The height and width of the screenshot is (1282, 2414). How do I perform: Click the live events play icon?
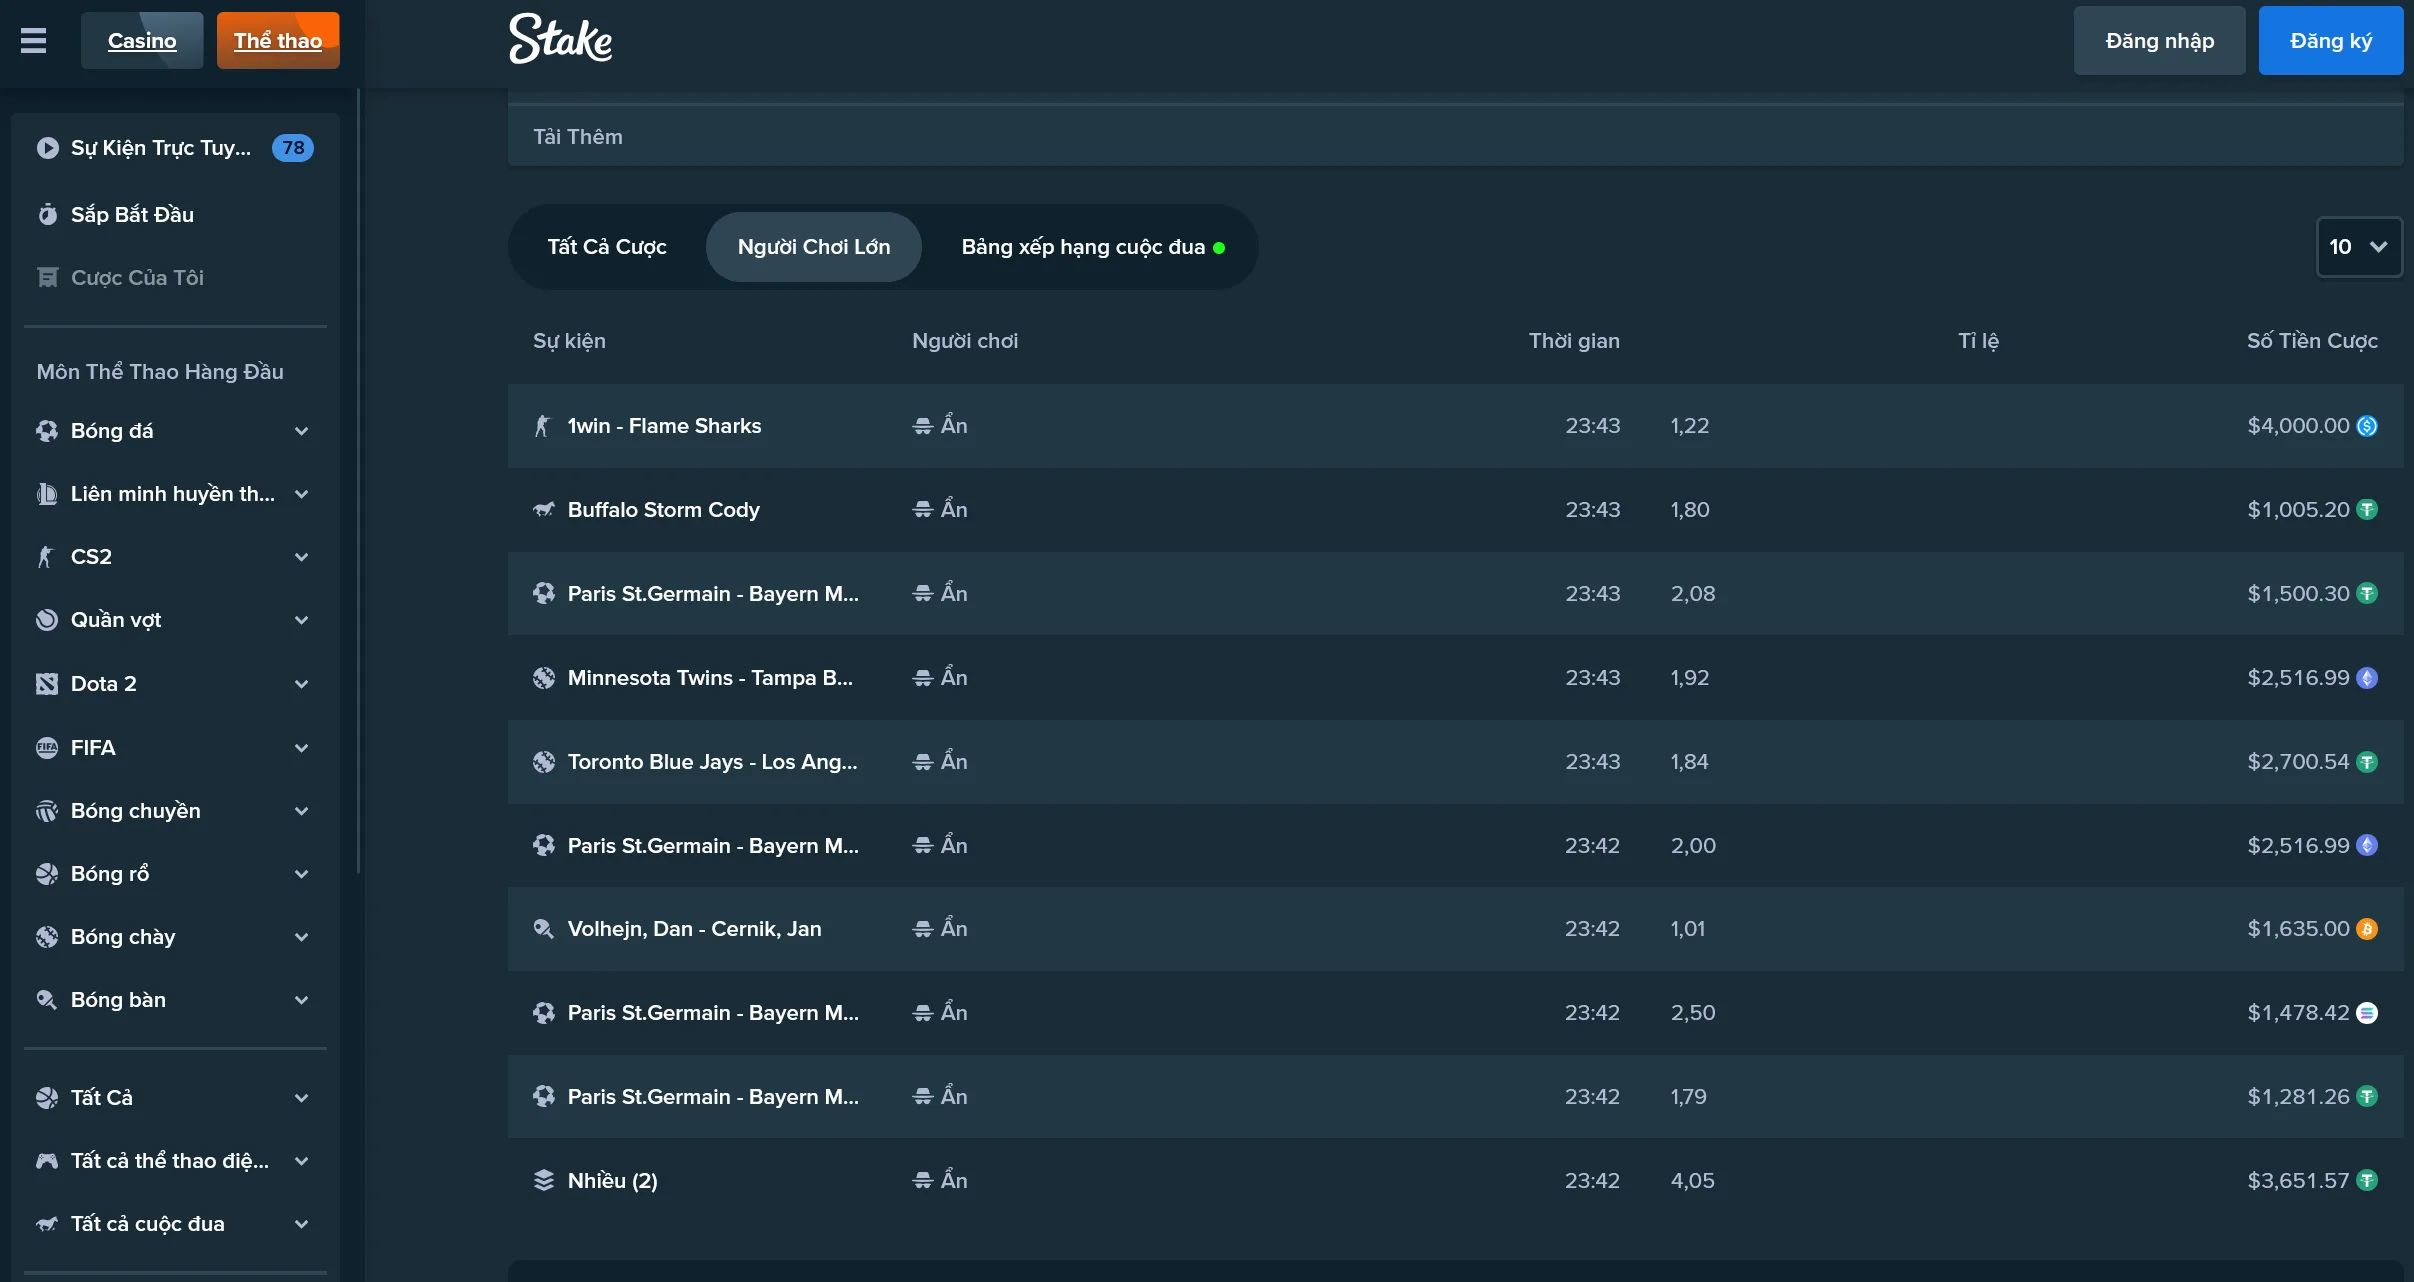47,148
